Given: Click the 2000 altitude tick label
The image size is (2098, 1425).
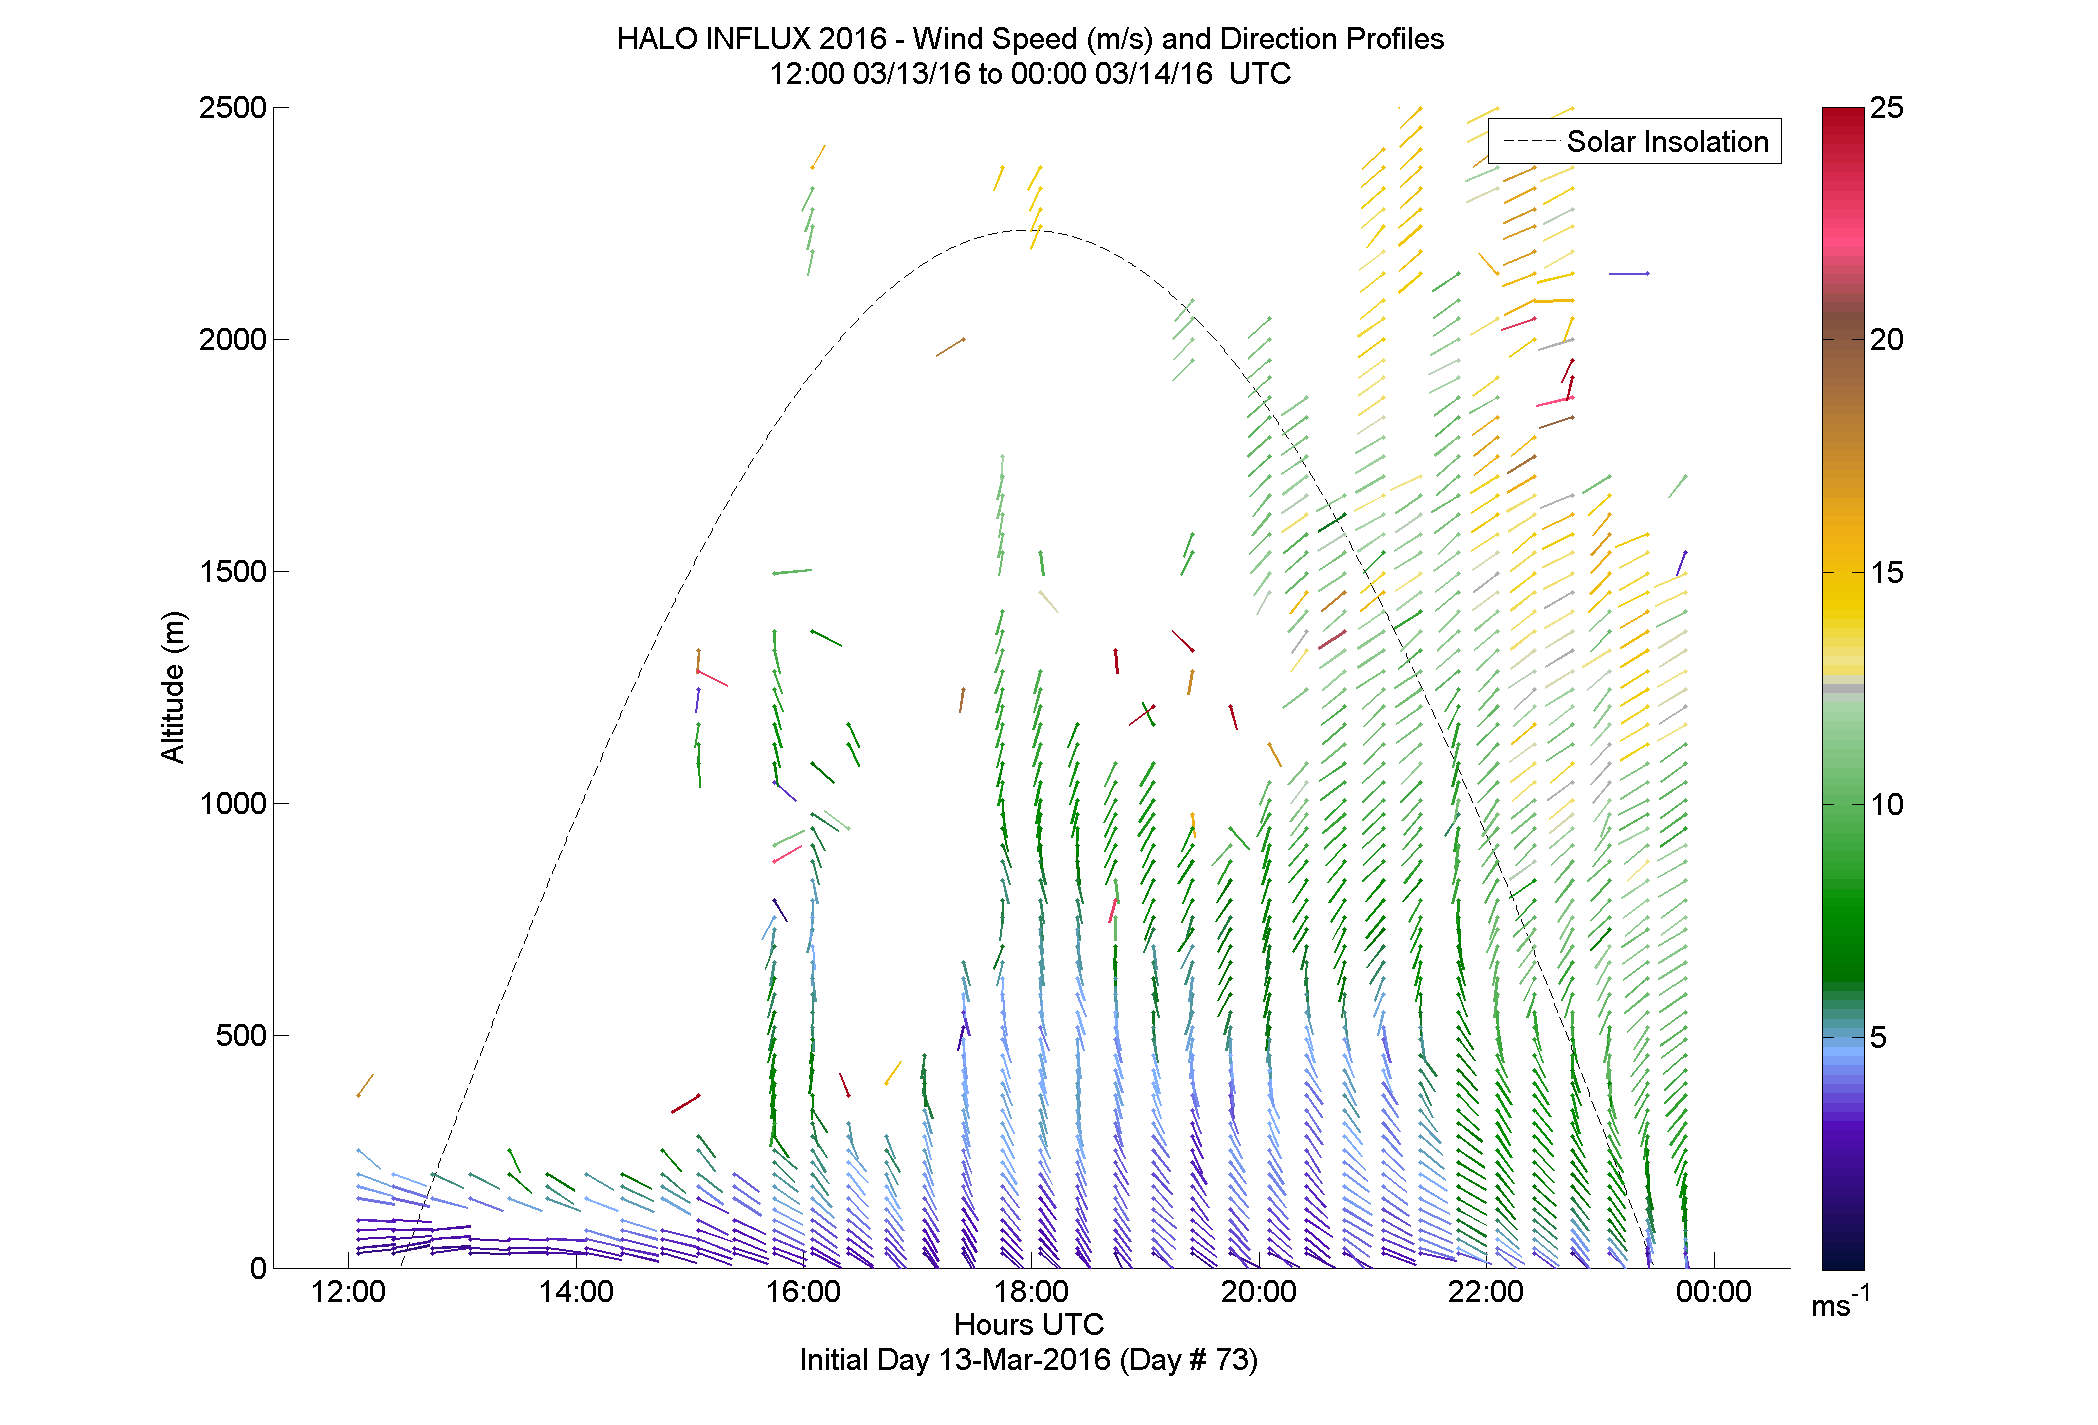Looking at the screenshot, I should [x=232, y=339].
